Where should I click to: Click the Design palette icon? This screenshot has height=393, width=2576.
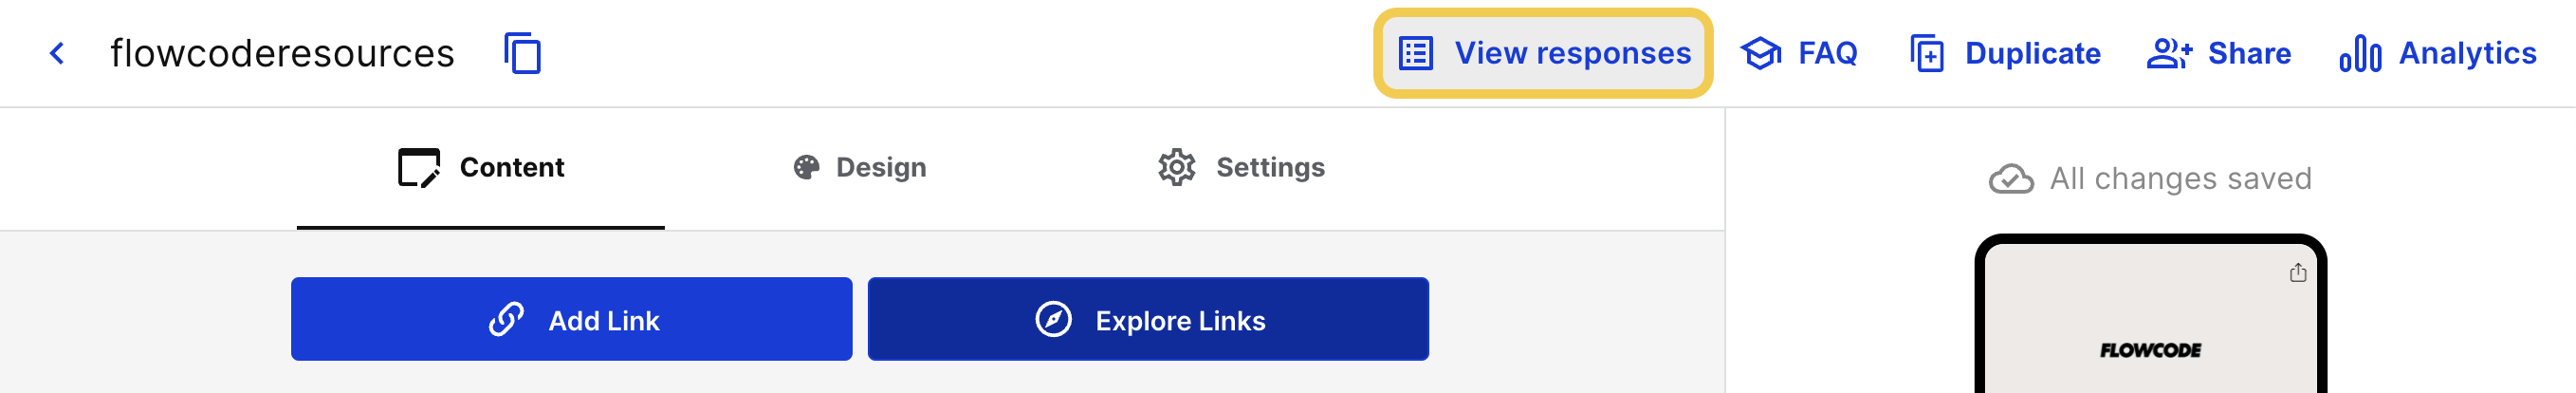tap(806, 167)
